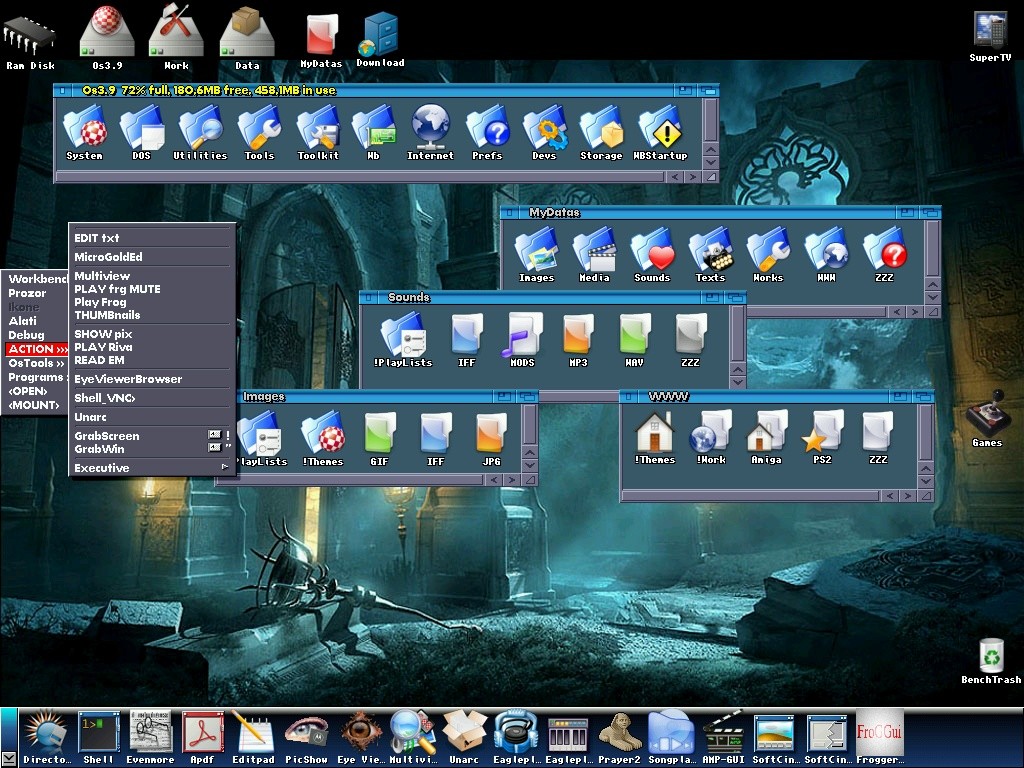Select the MyDatas red folder desktop icon
This screenshot has height=768, width=1024.
(321, 40)
